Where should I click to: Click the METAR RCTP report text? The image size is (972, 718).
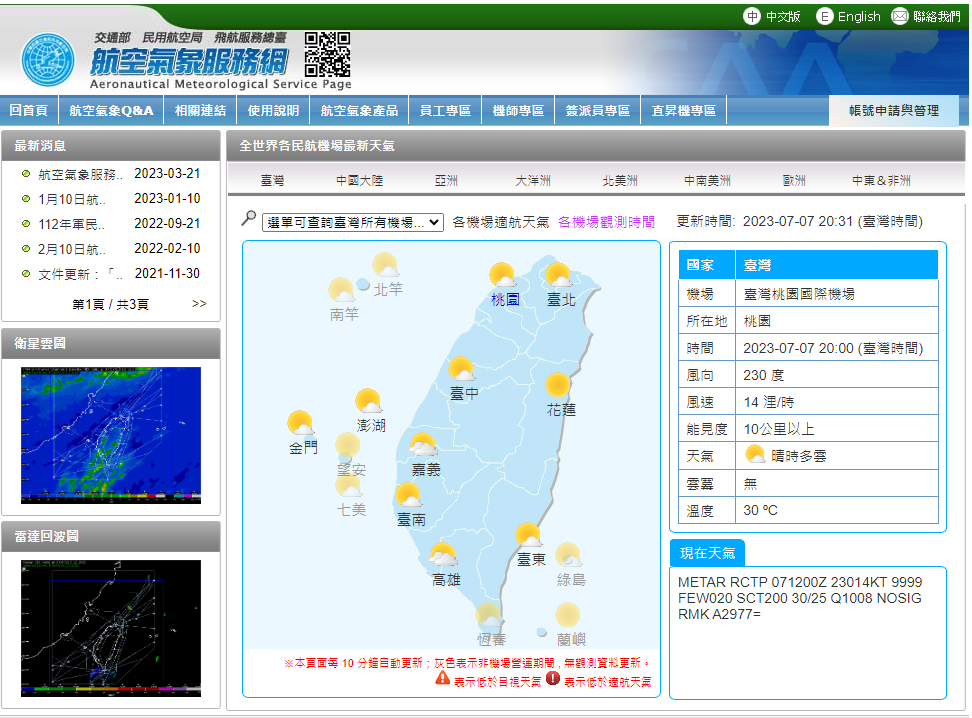click(x=800, y=598)
